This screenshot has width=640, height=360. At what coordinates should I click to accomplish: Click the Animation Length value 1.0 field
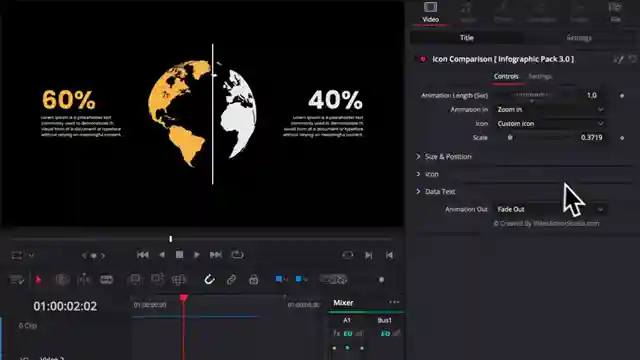click(x=591, y=96)
